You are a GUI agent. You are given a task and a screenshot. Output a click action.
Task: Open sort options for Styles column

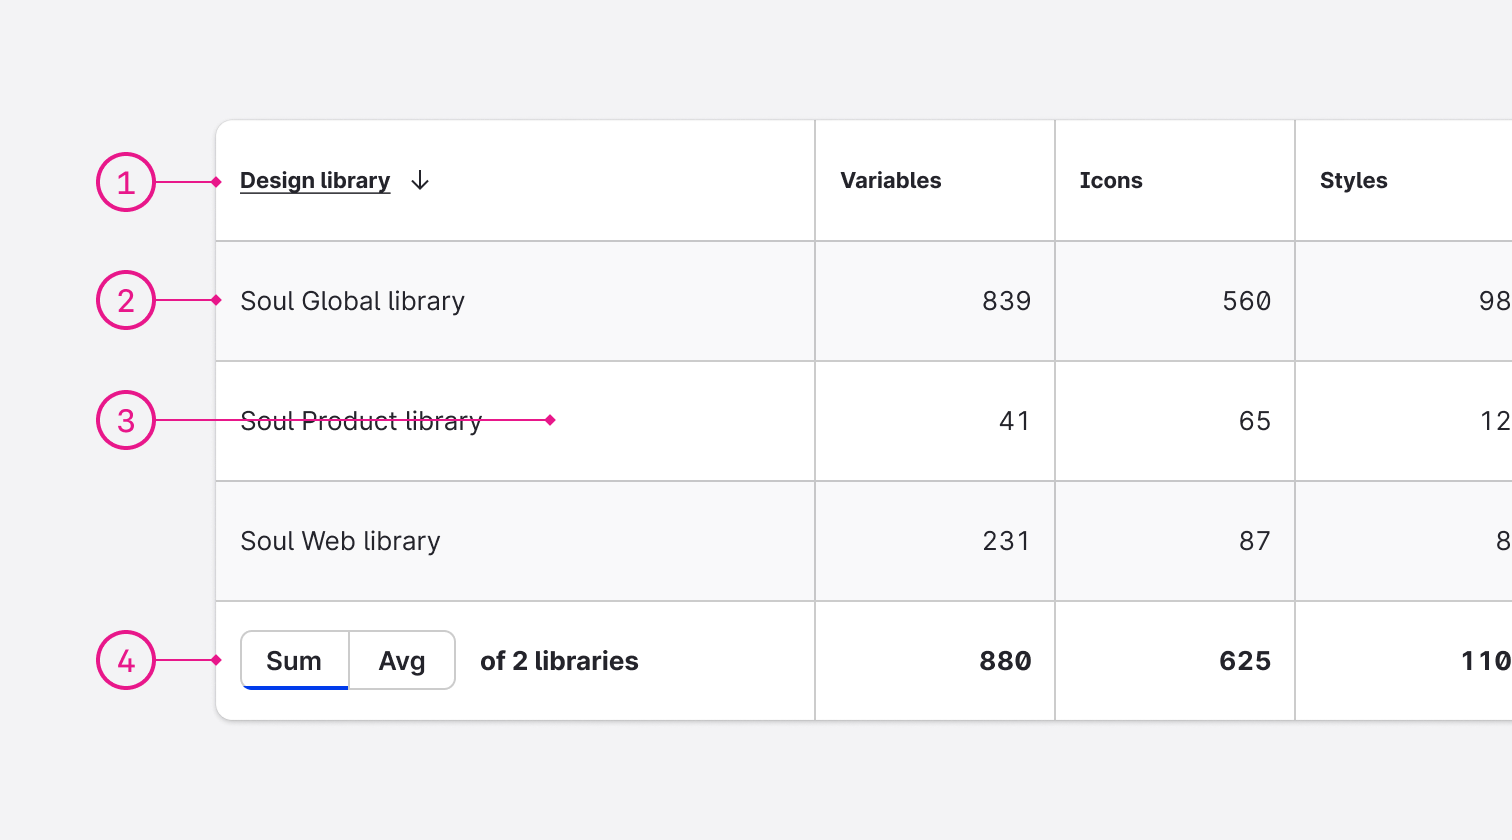(1353, 181)
